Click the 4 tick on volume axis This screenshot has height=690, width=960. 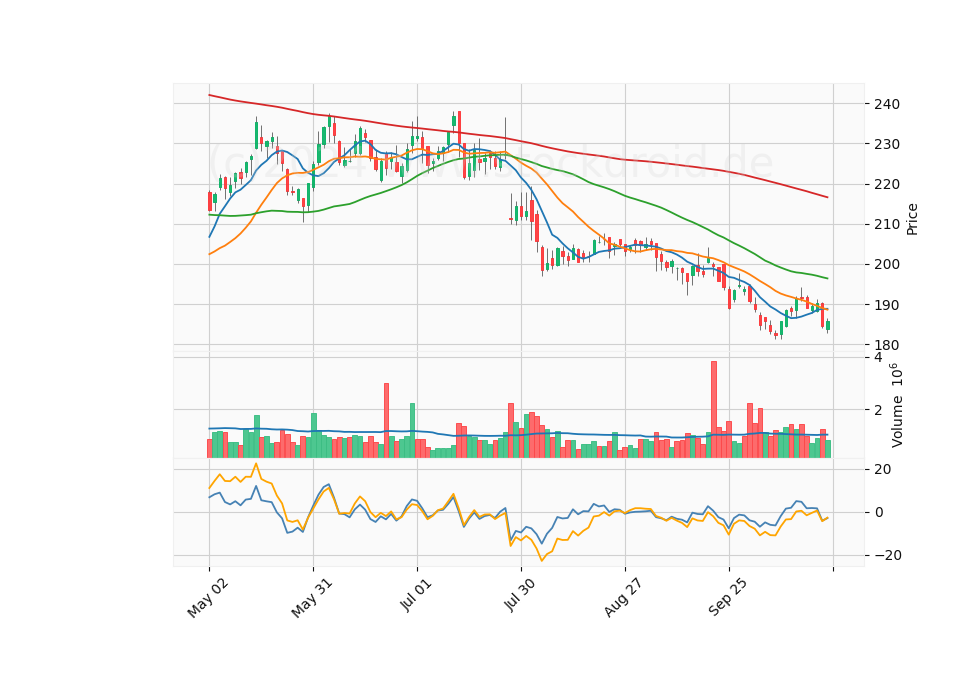(878, 358)
